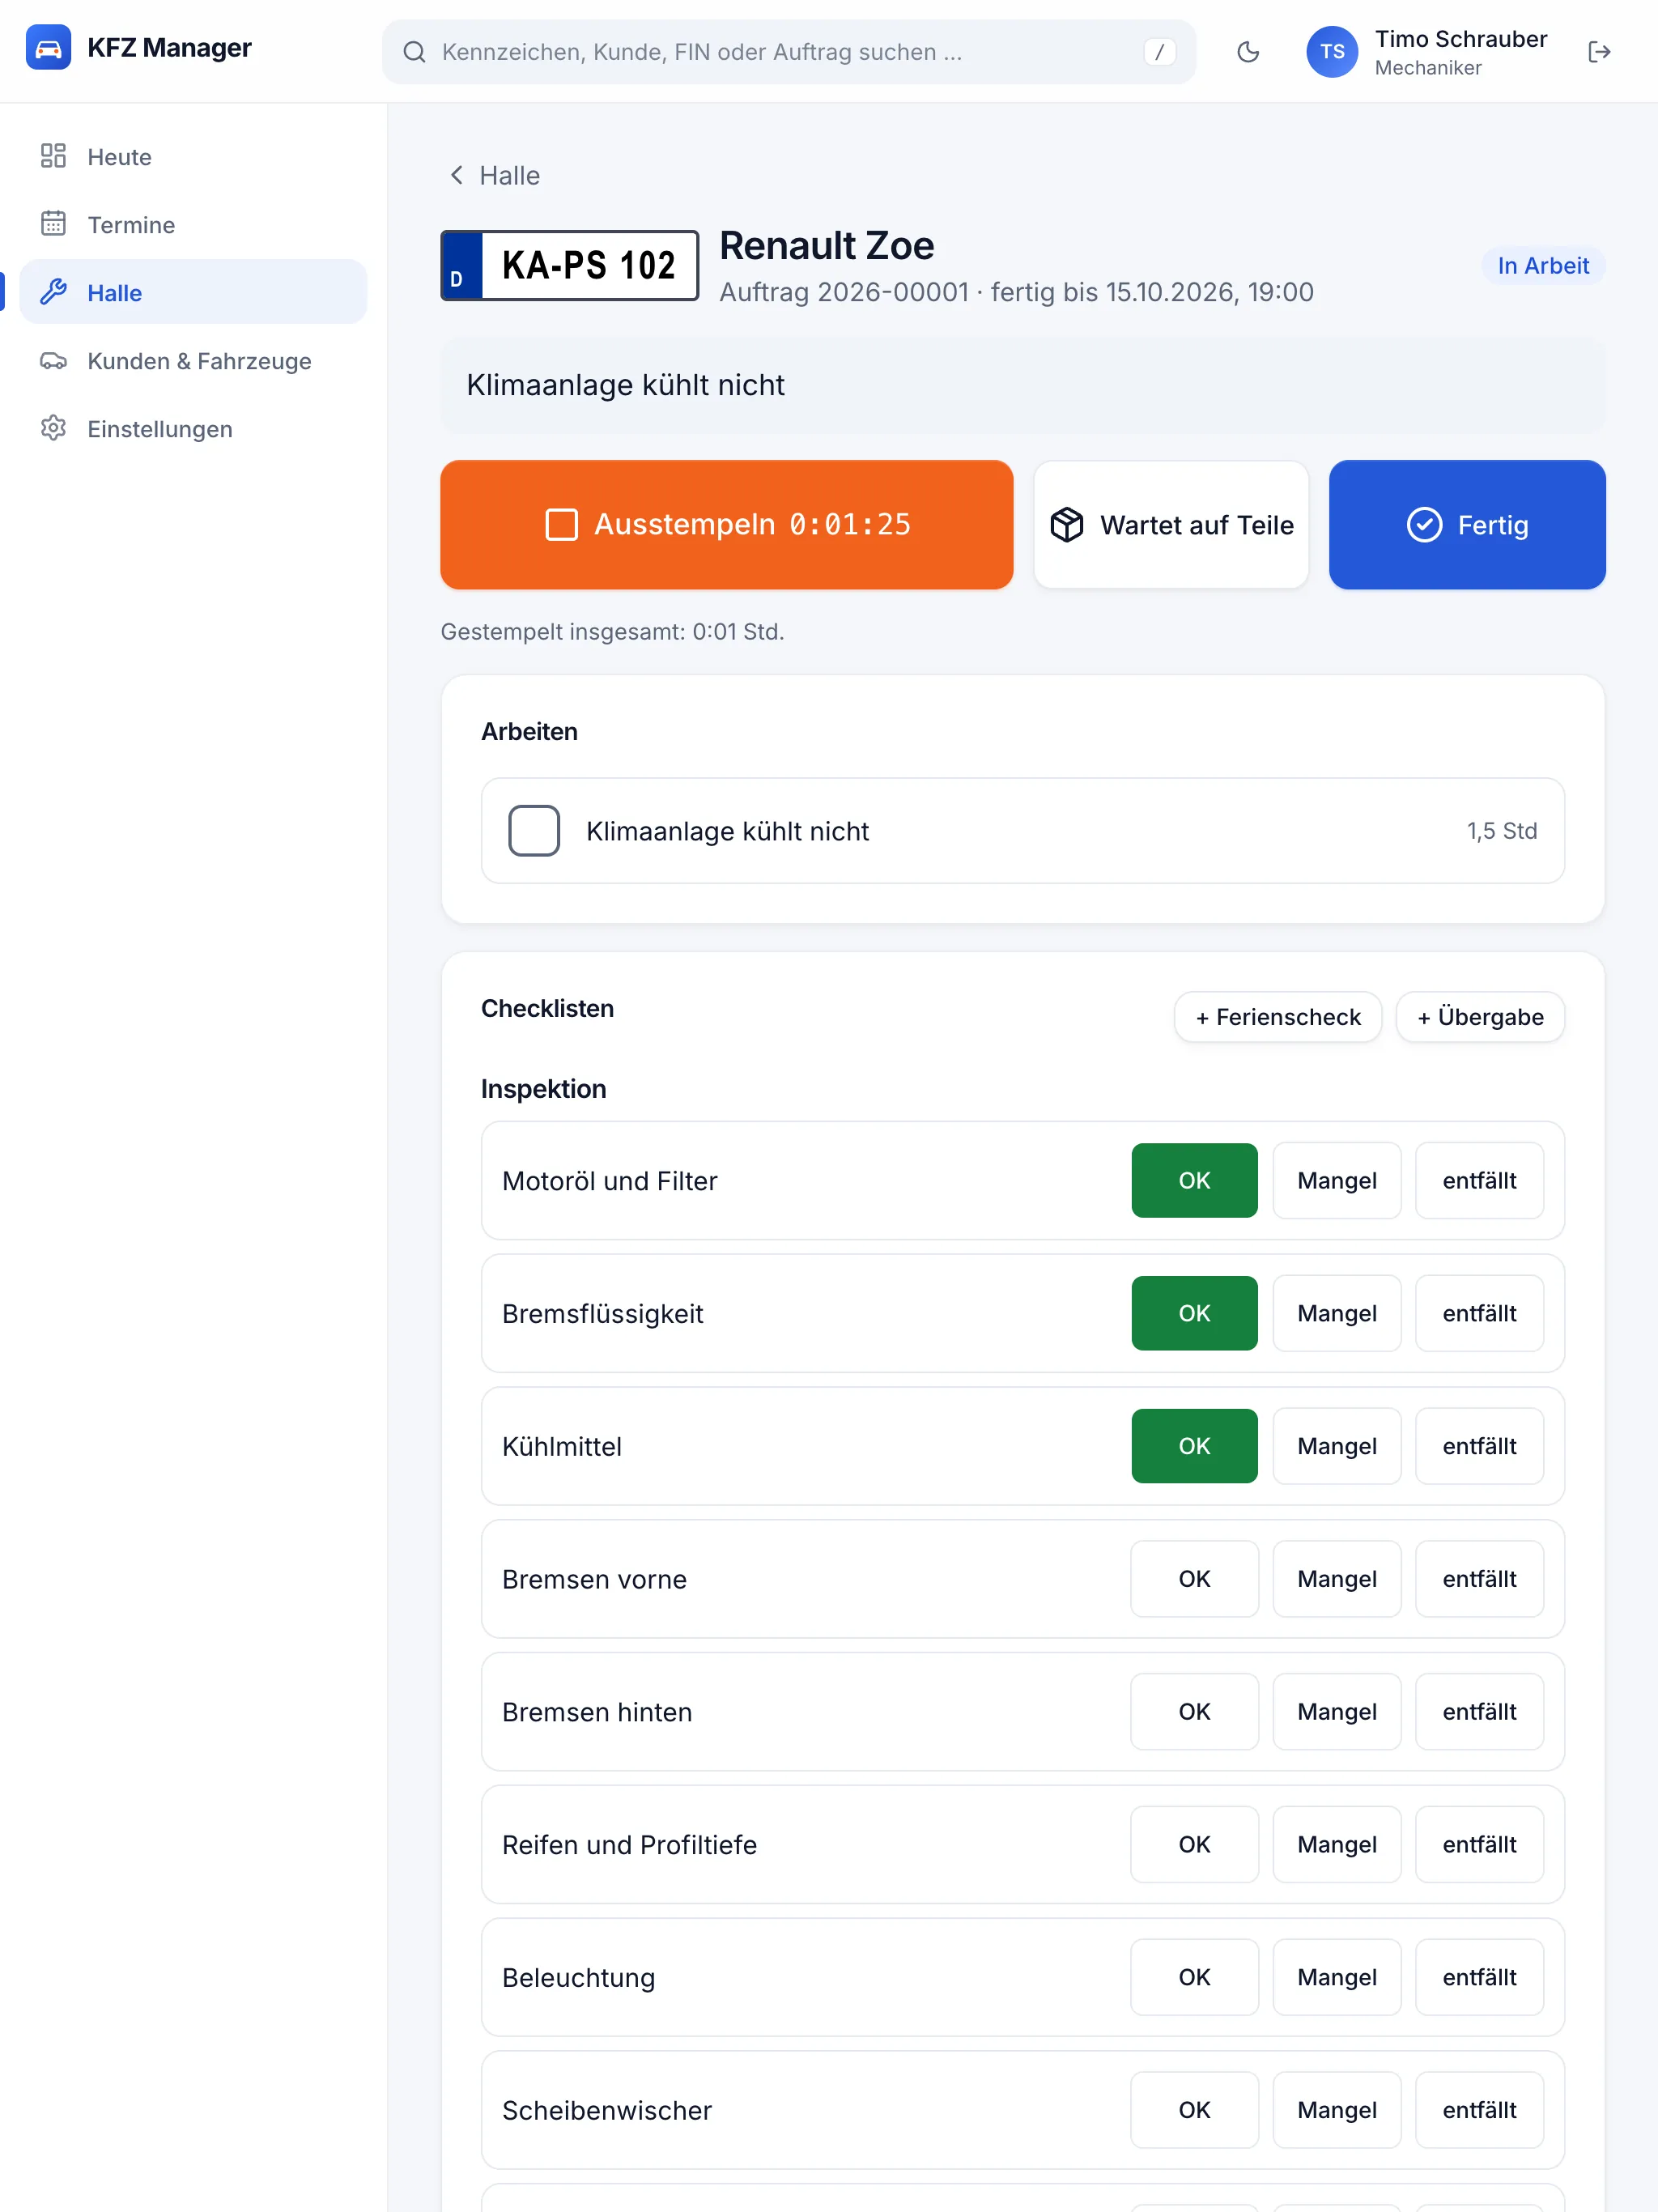Image resolution: width=1658 pixels, height=2212 pixels.
Task: Click the Termine calendar icon
Action: pyautogui.click(x=53, y=224)
